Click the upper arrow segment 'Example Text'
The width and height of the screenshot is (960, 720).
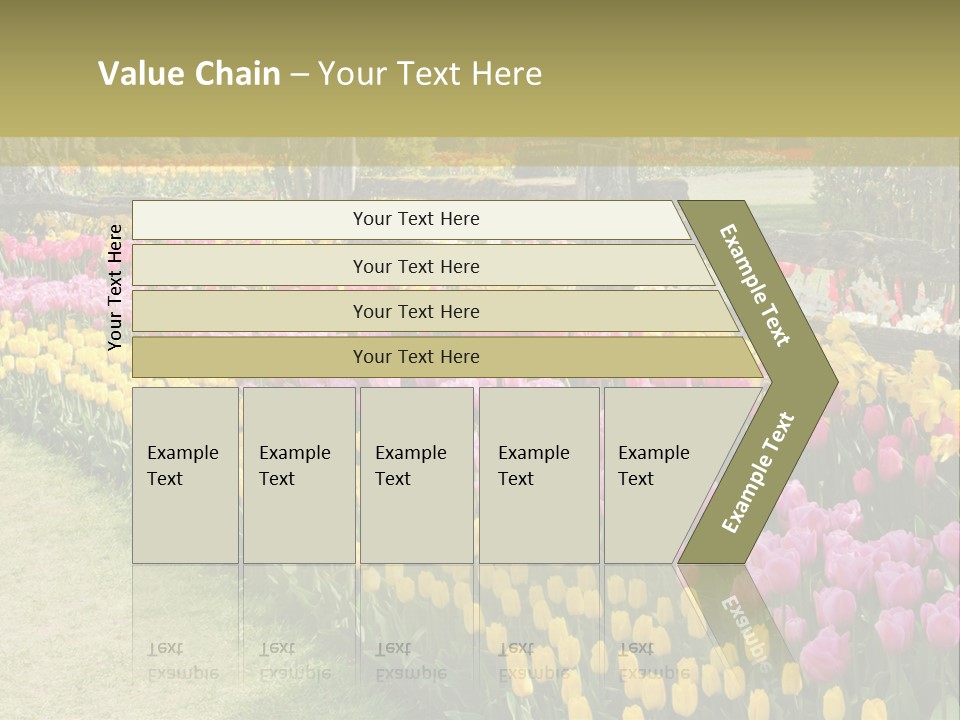click(x=755, y=285)
